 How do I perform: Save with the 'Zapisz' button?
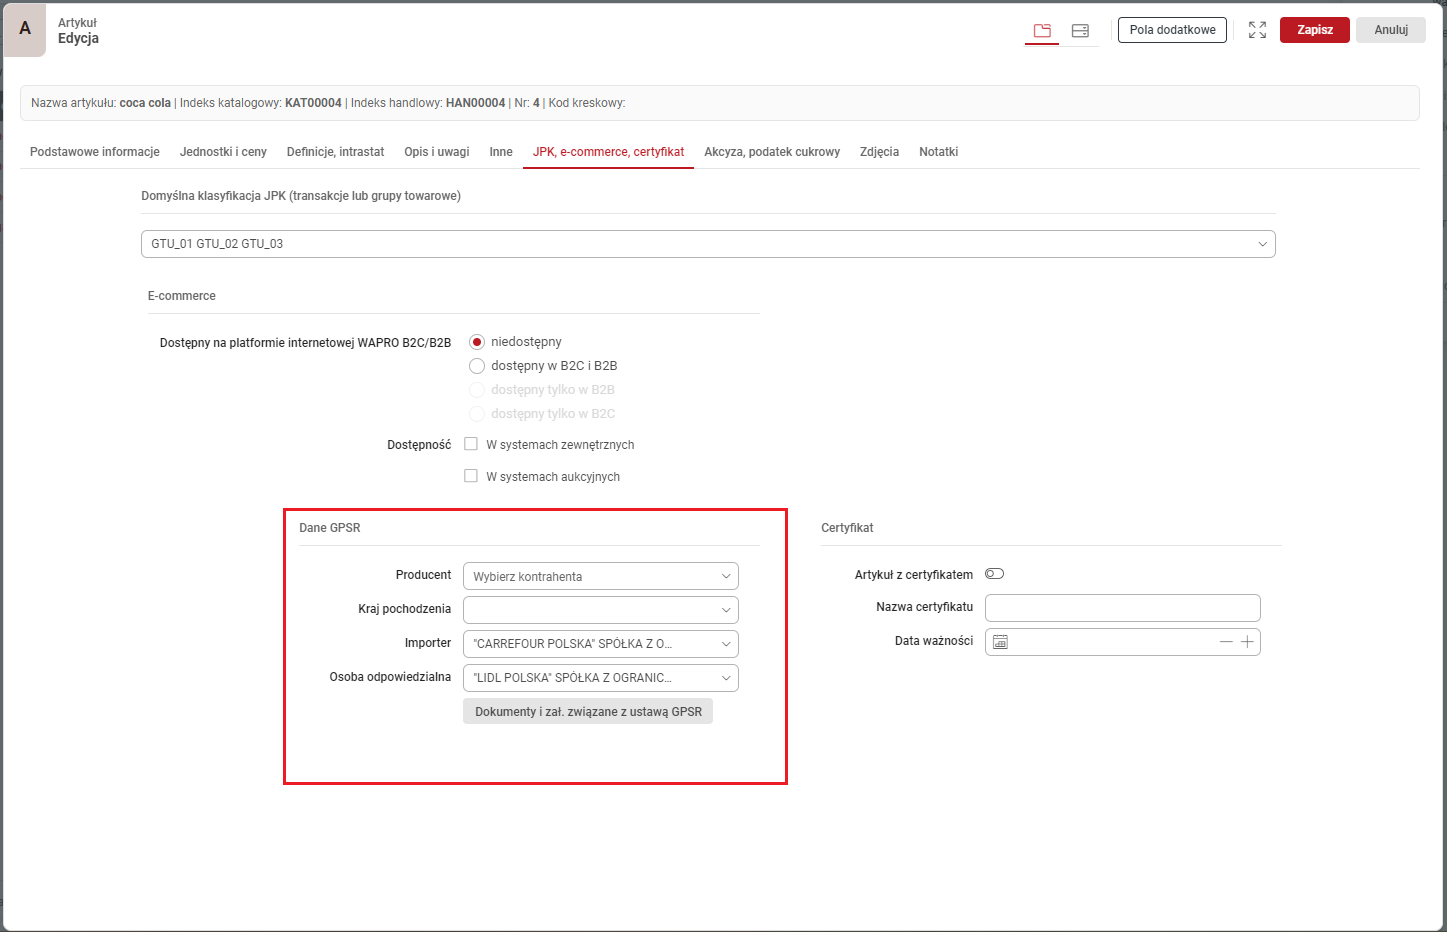pos(1315,30)
